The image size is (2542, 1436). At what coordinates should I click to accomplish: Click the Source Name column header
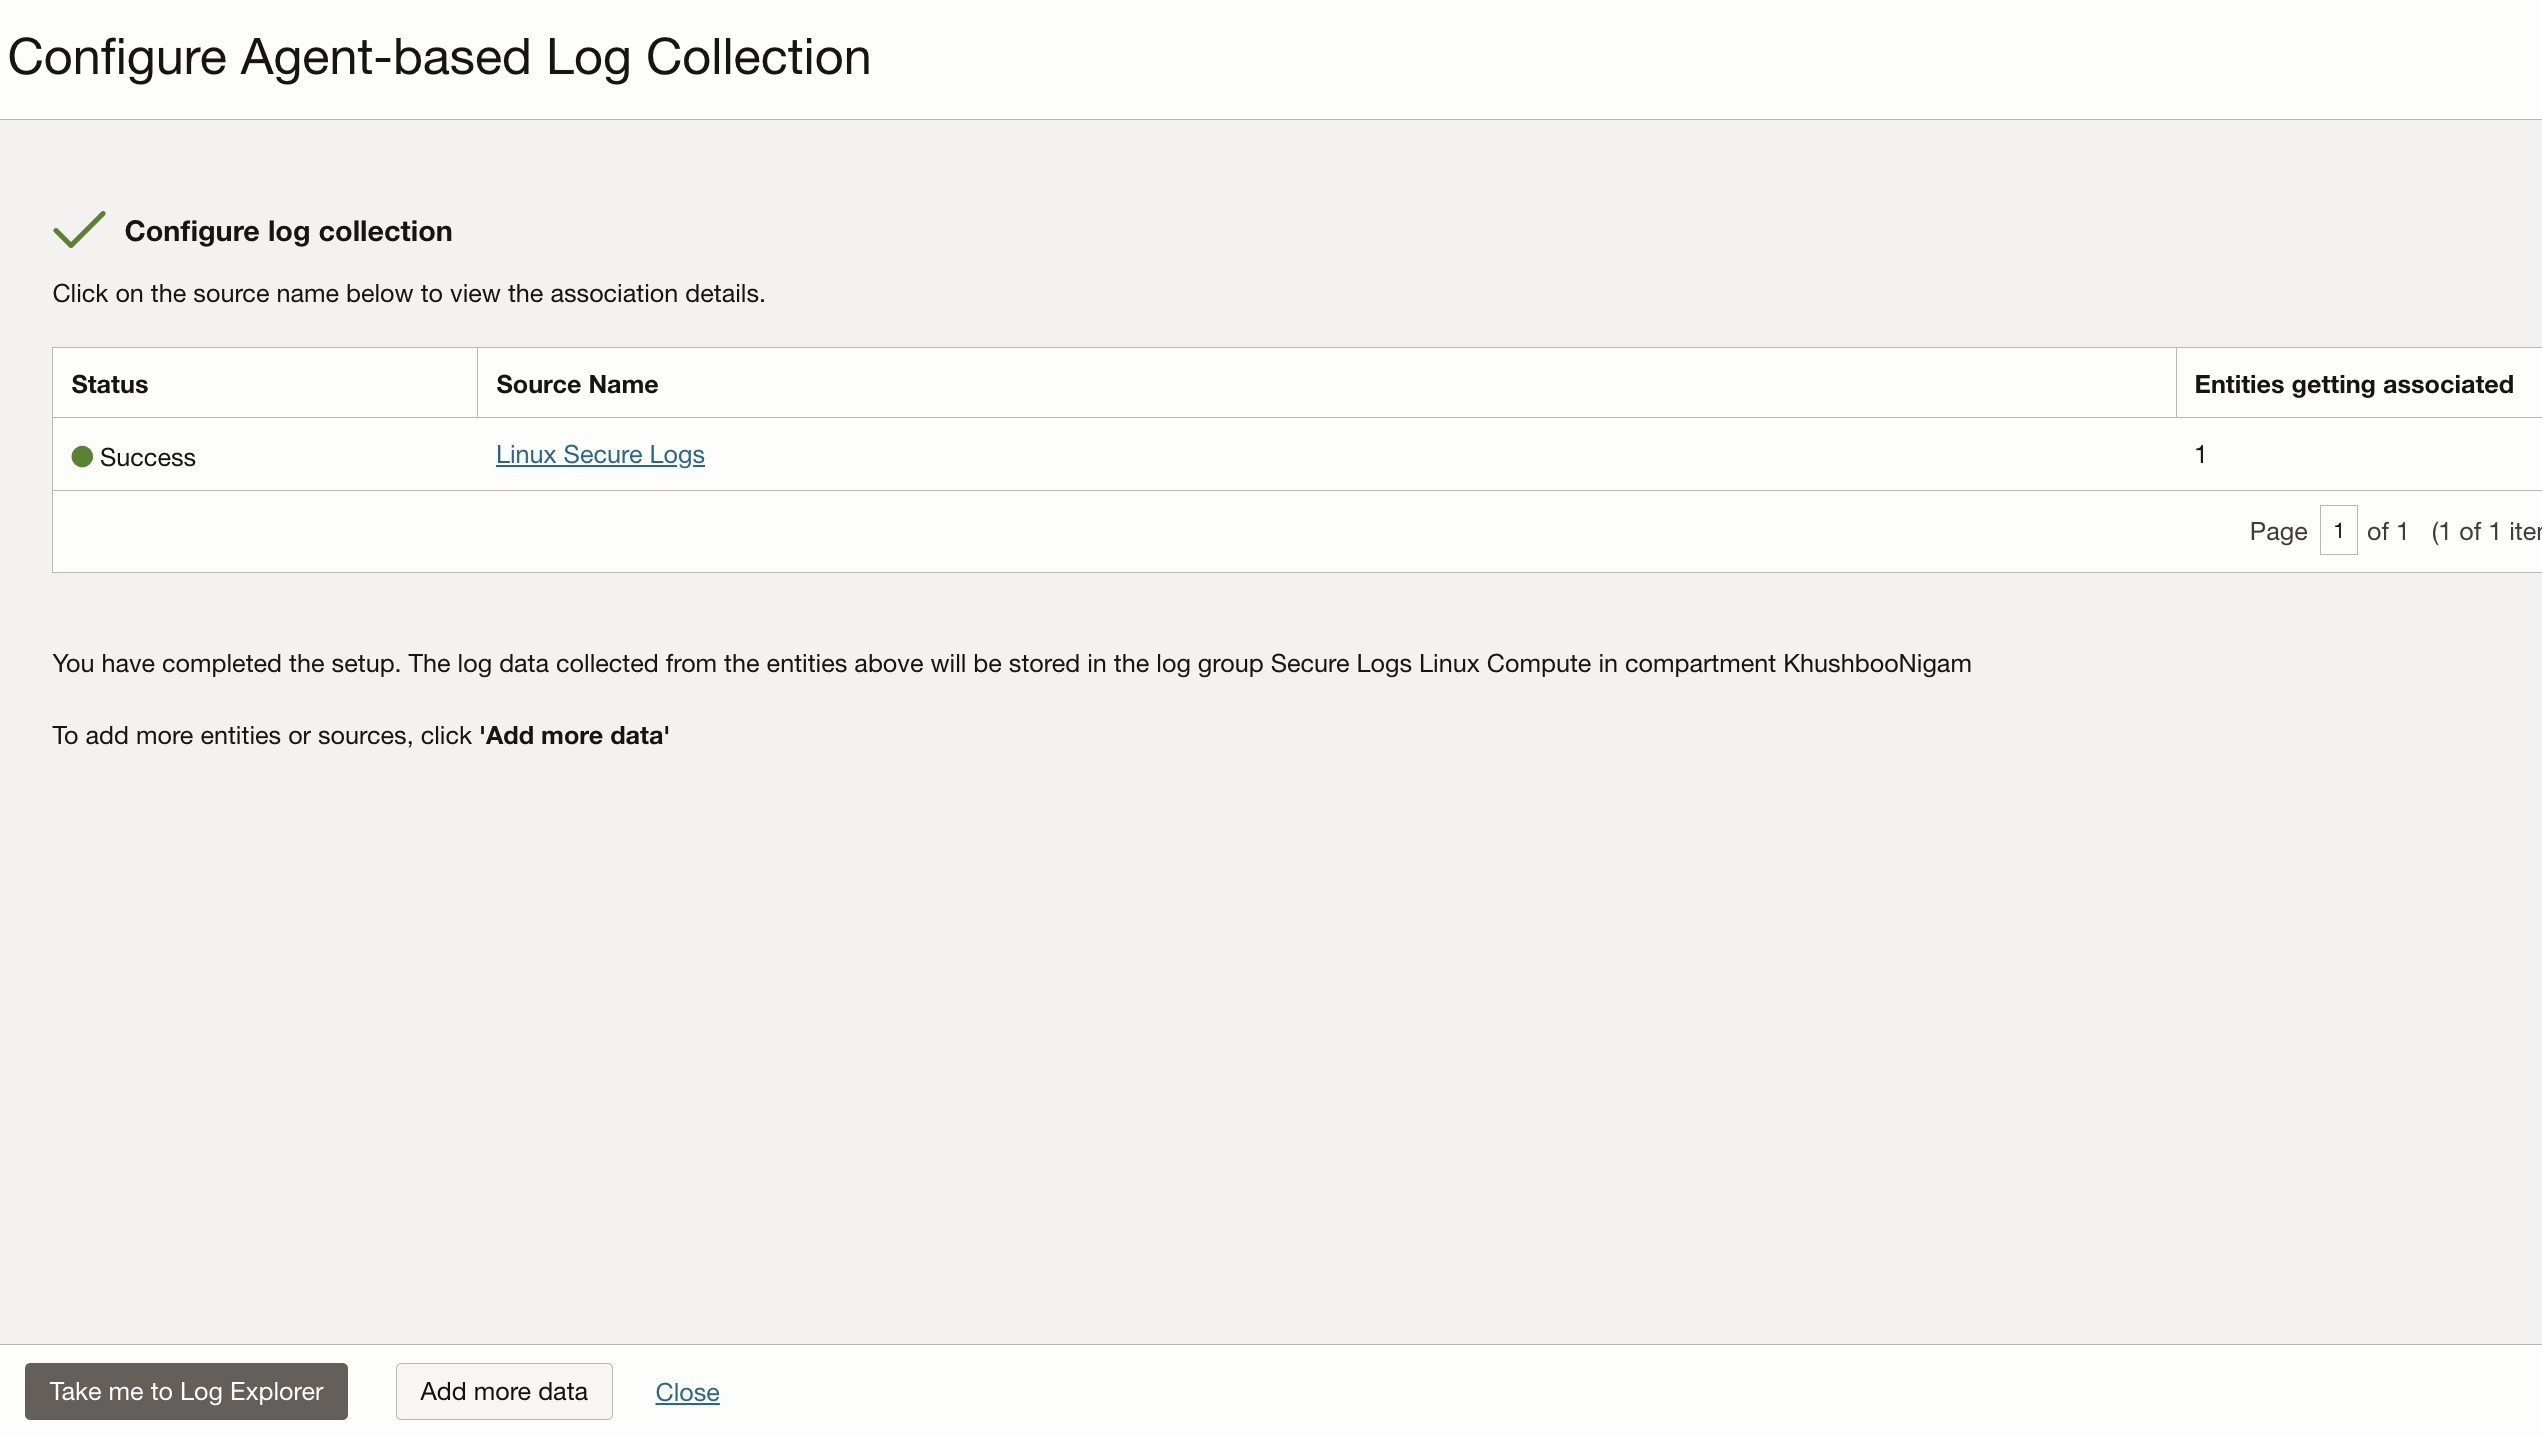[578, 384]
